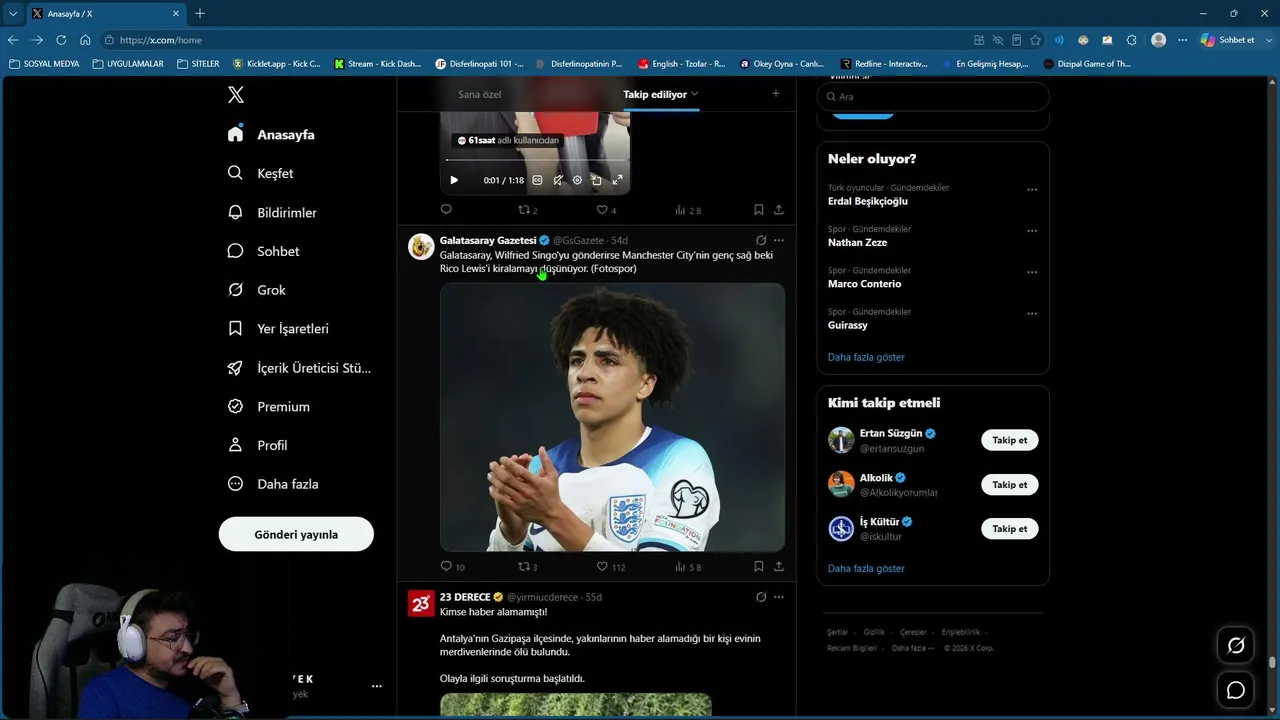Click the Gönderi yayınla button

[296, 534]
